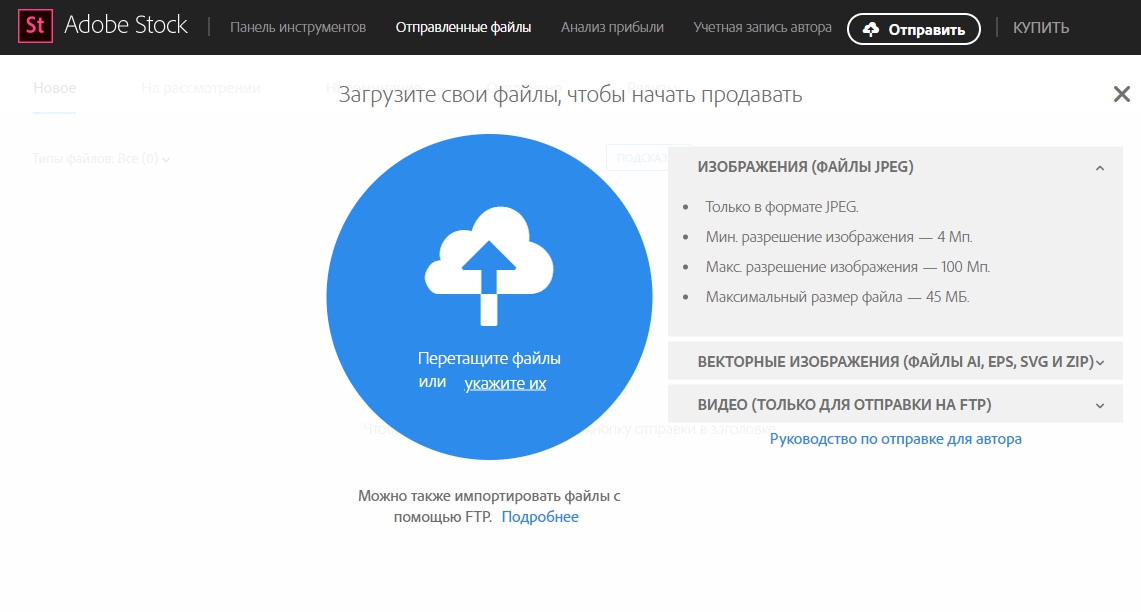Click the КУПИТЬ link in header

click(x=1040, y=28)
